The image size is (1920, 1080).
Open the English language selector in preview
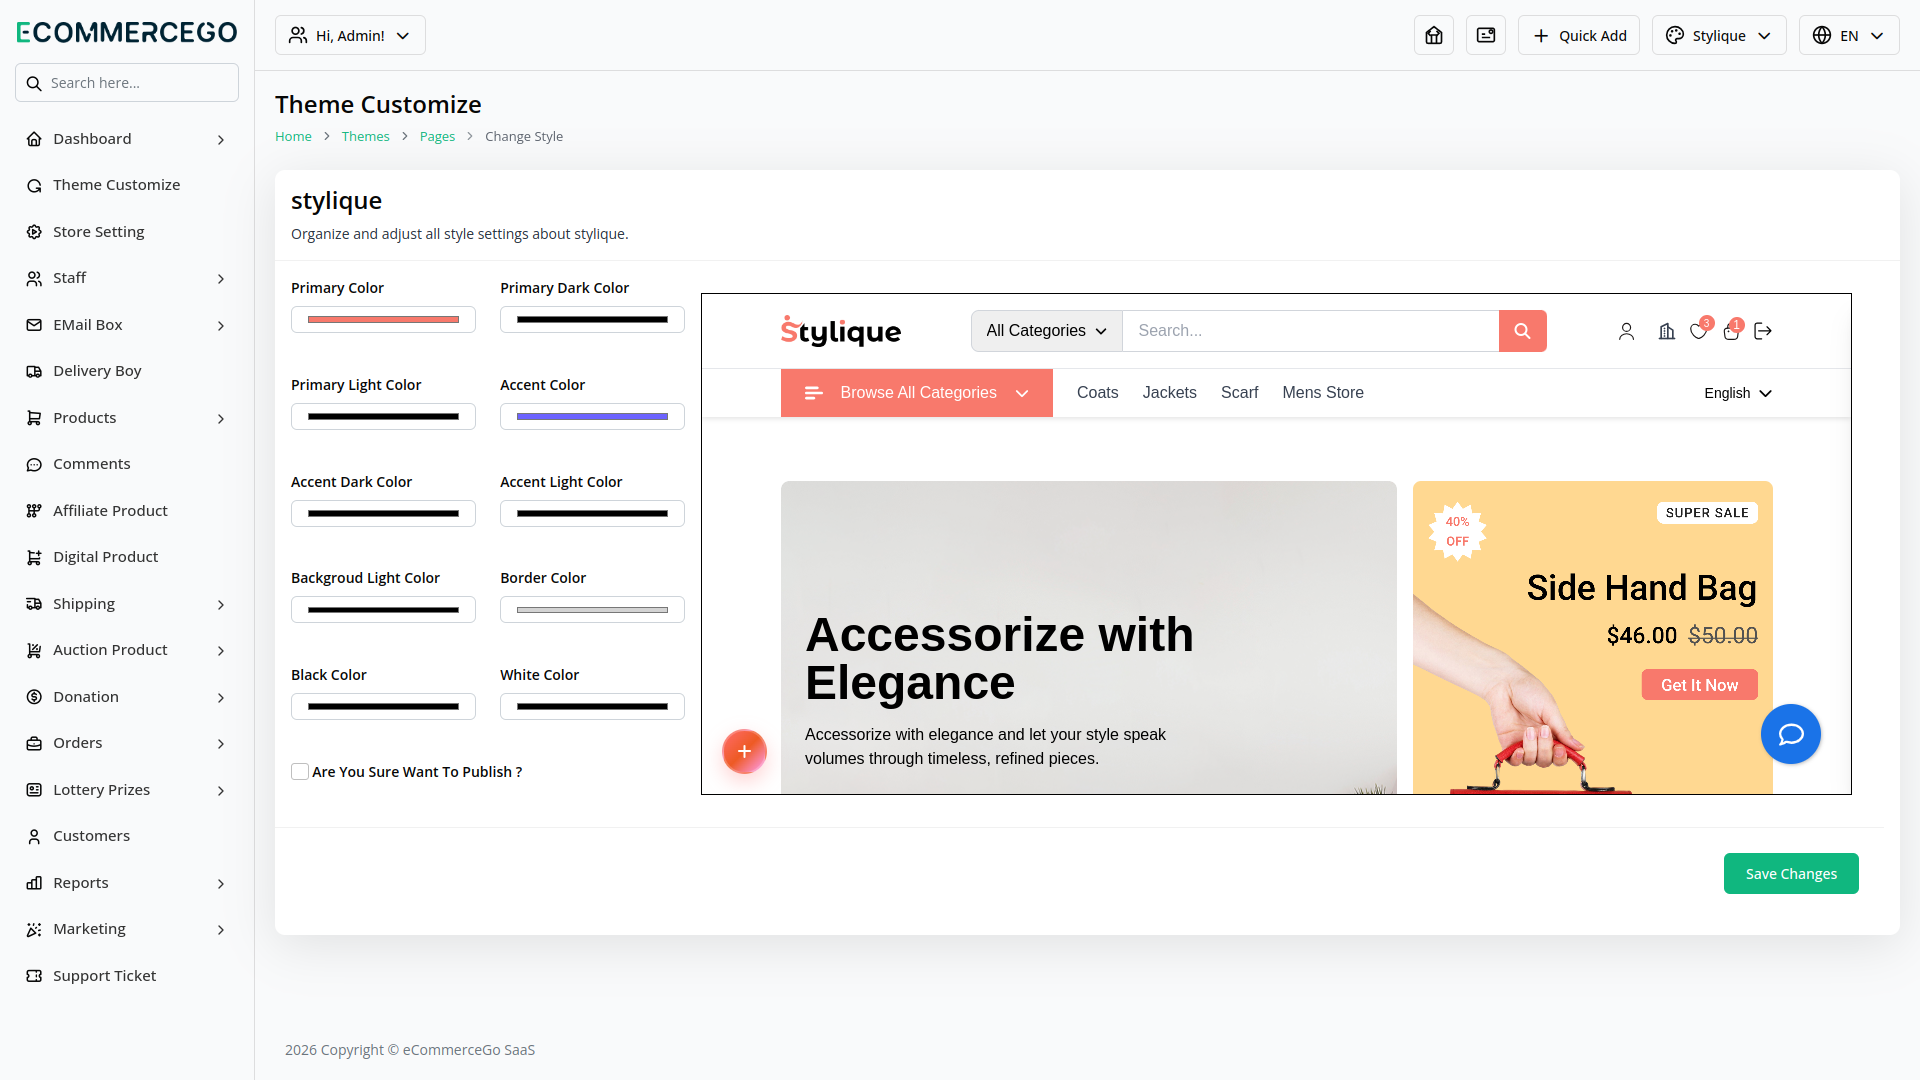pyautogui.click(x=1738, y=393)
